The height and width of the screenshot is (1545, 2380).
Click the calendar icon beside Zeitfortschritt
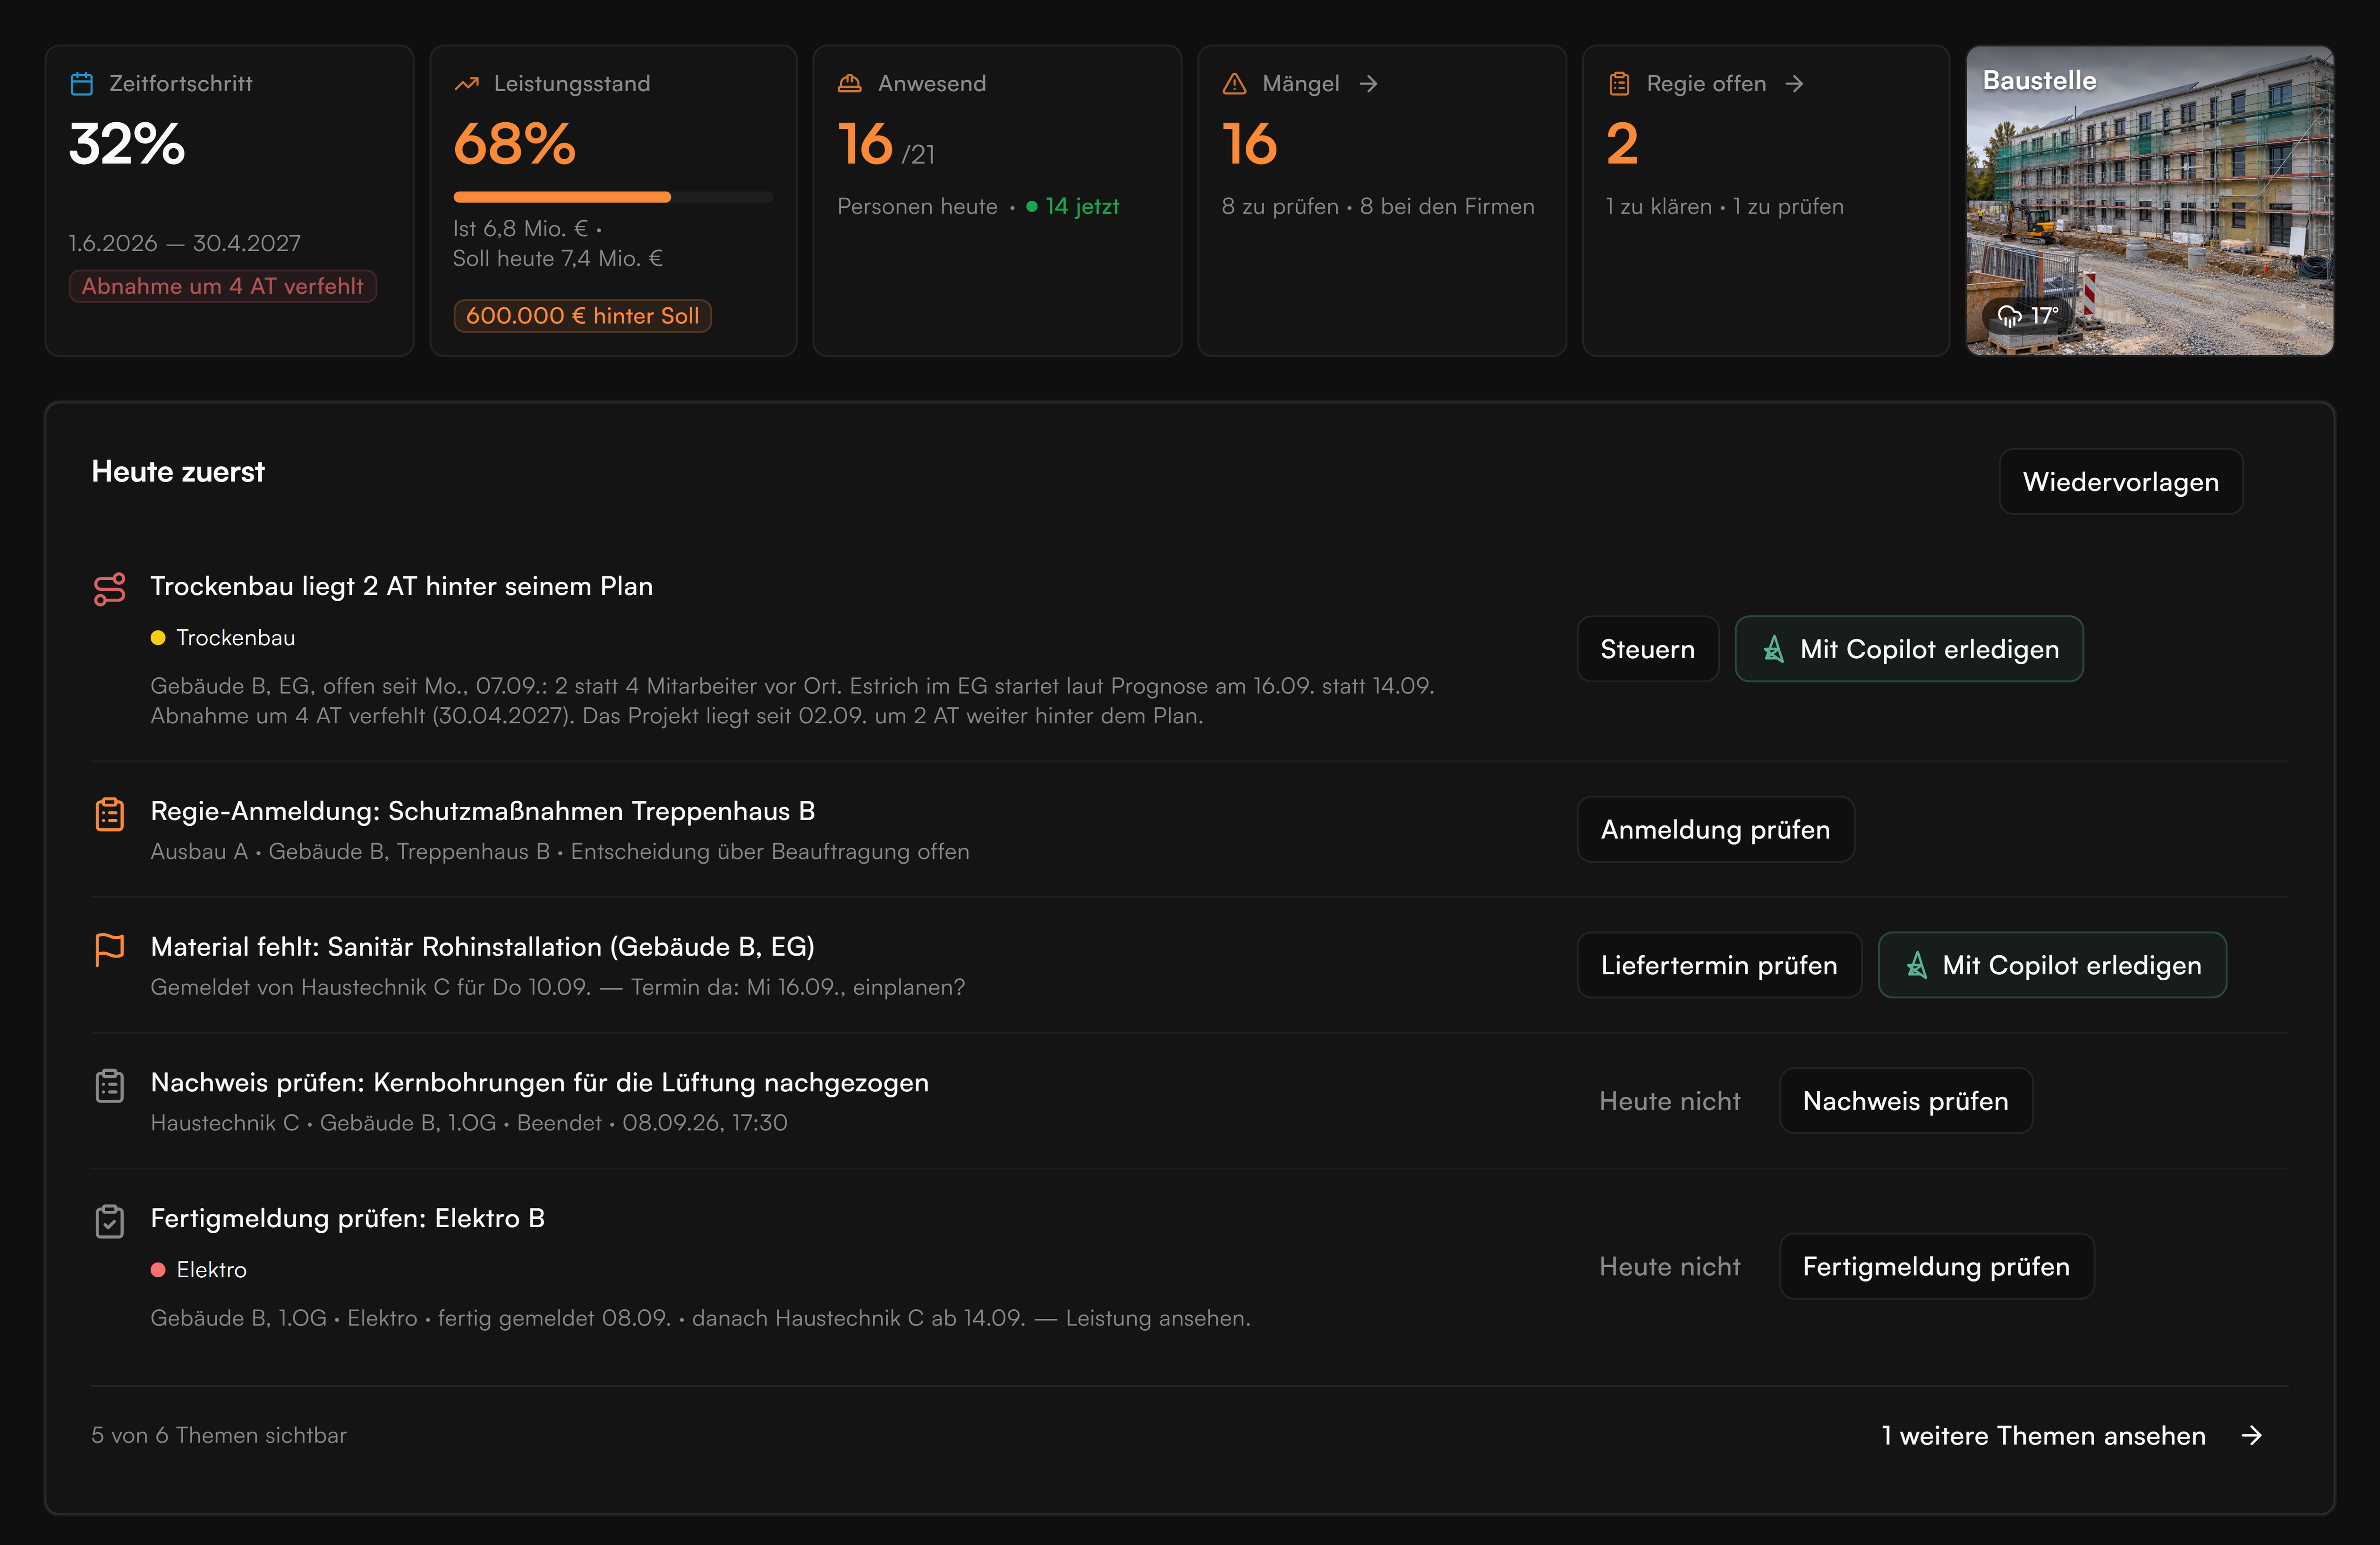click(x=82, y=84)
